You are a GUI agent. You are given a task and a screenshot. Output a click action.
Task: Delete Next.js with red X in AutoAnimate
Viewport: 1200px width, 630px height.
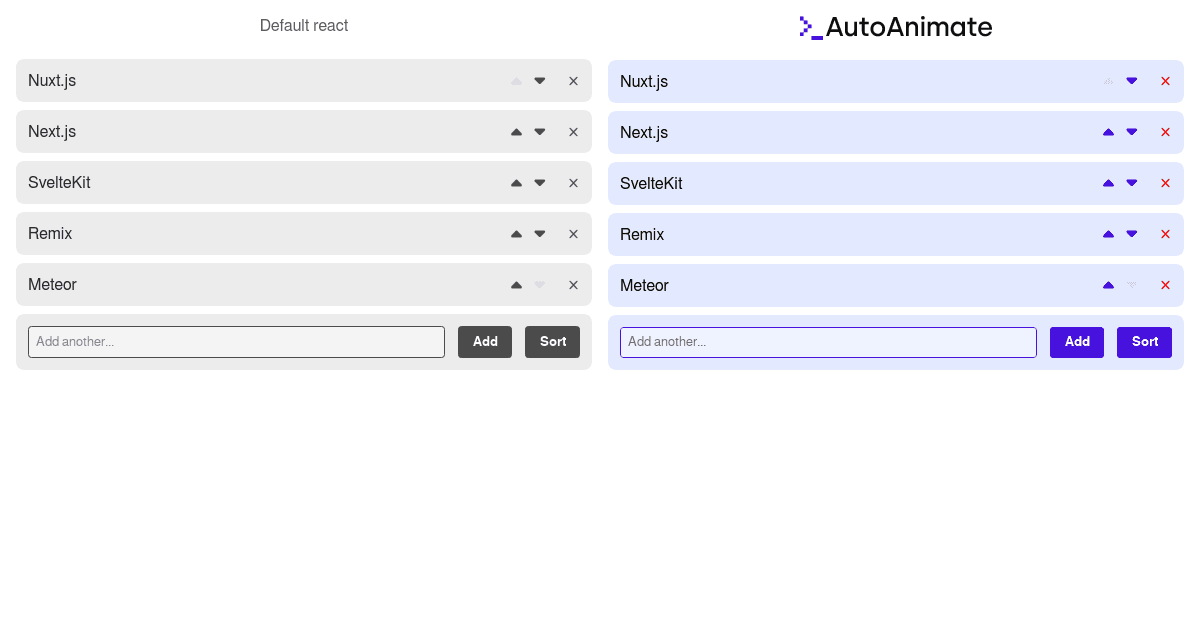(1165, 132)
